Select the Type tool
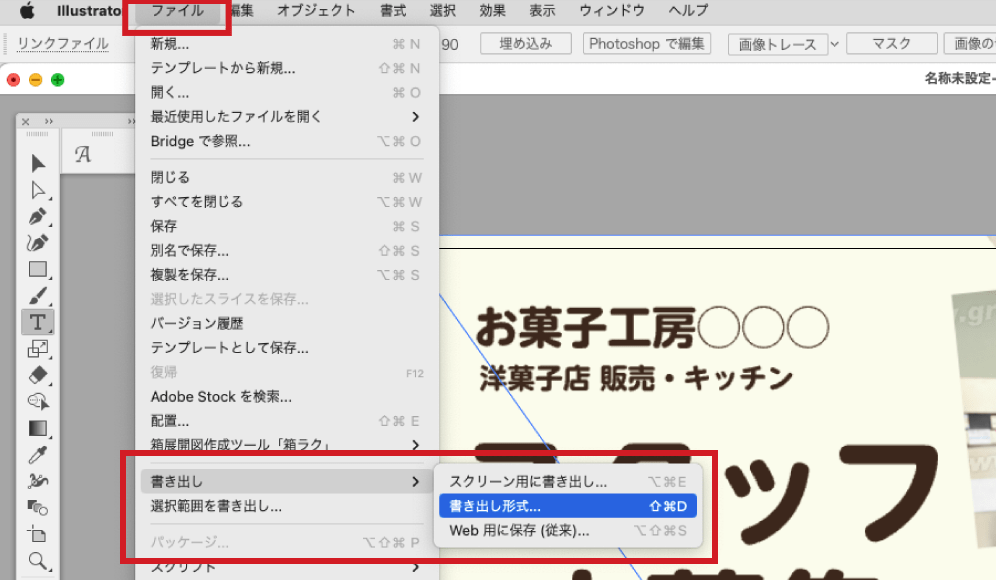Image resolution: width=996 pixels, height=580 pixels. click(x=38, y=321)
